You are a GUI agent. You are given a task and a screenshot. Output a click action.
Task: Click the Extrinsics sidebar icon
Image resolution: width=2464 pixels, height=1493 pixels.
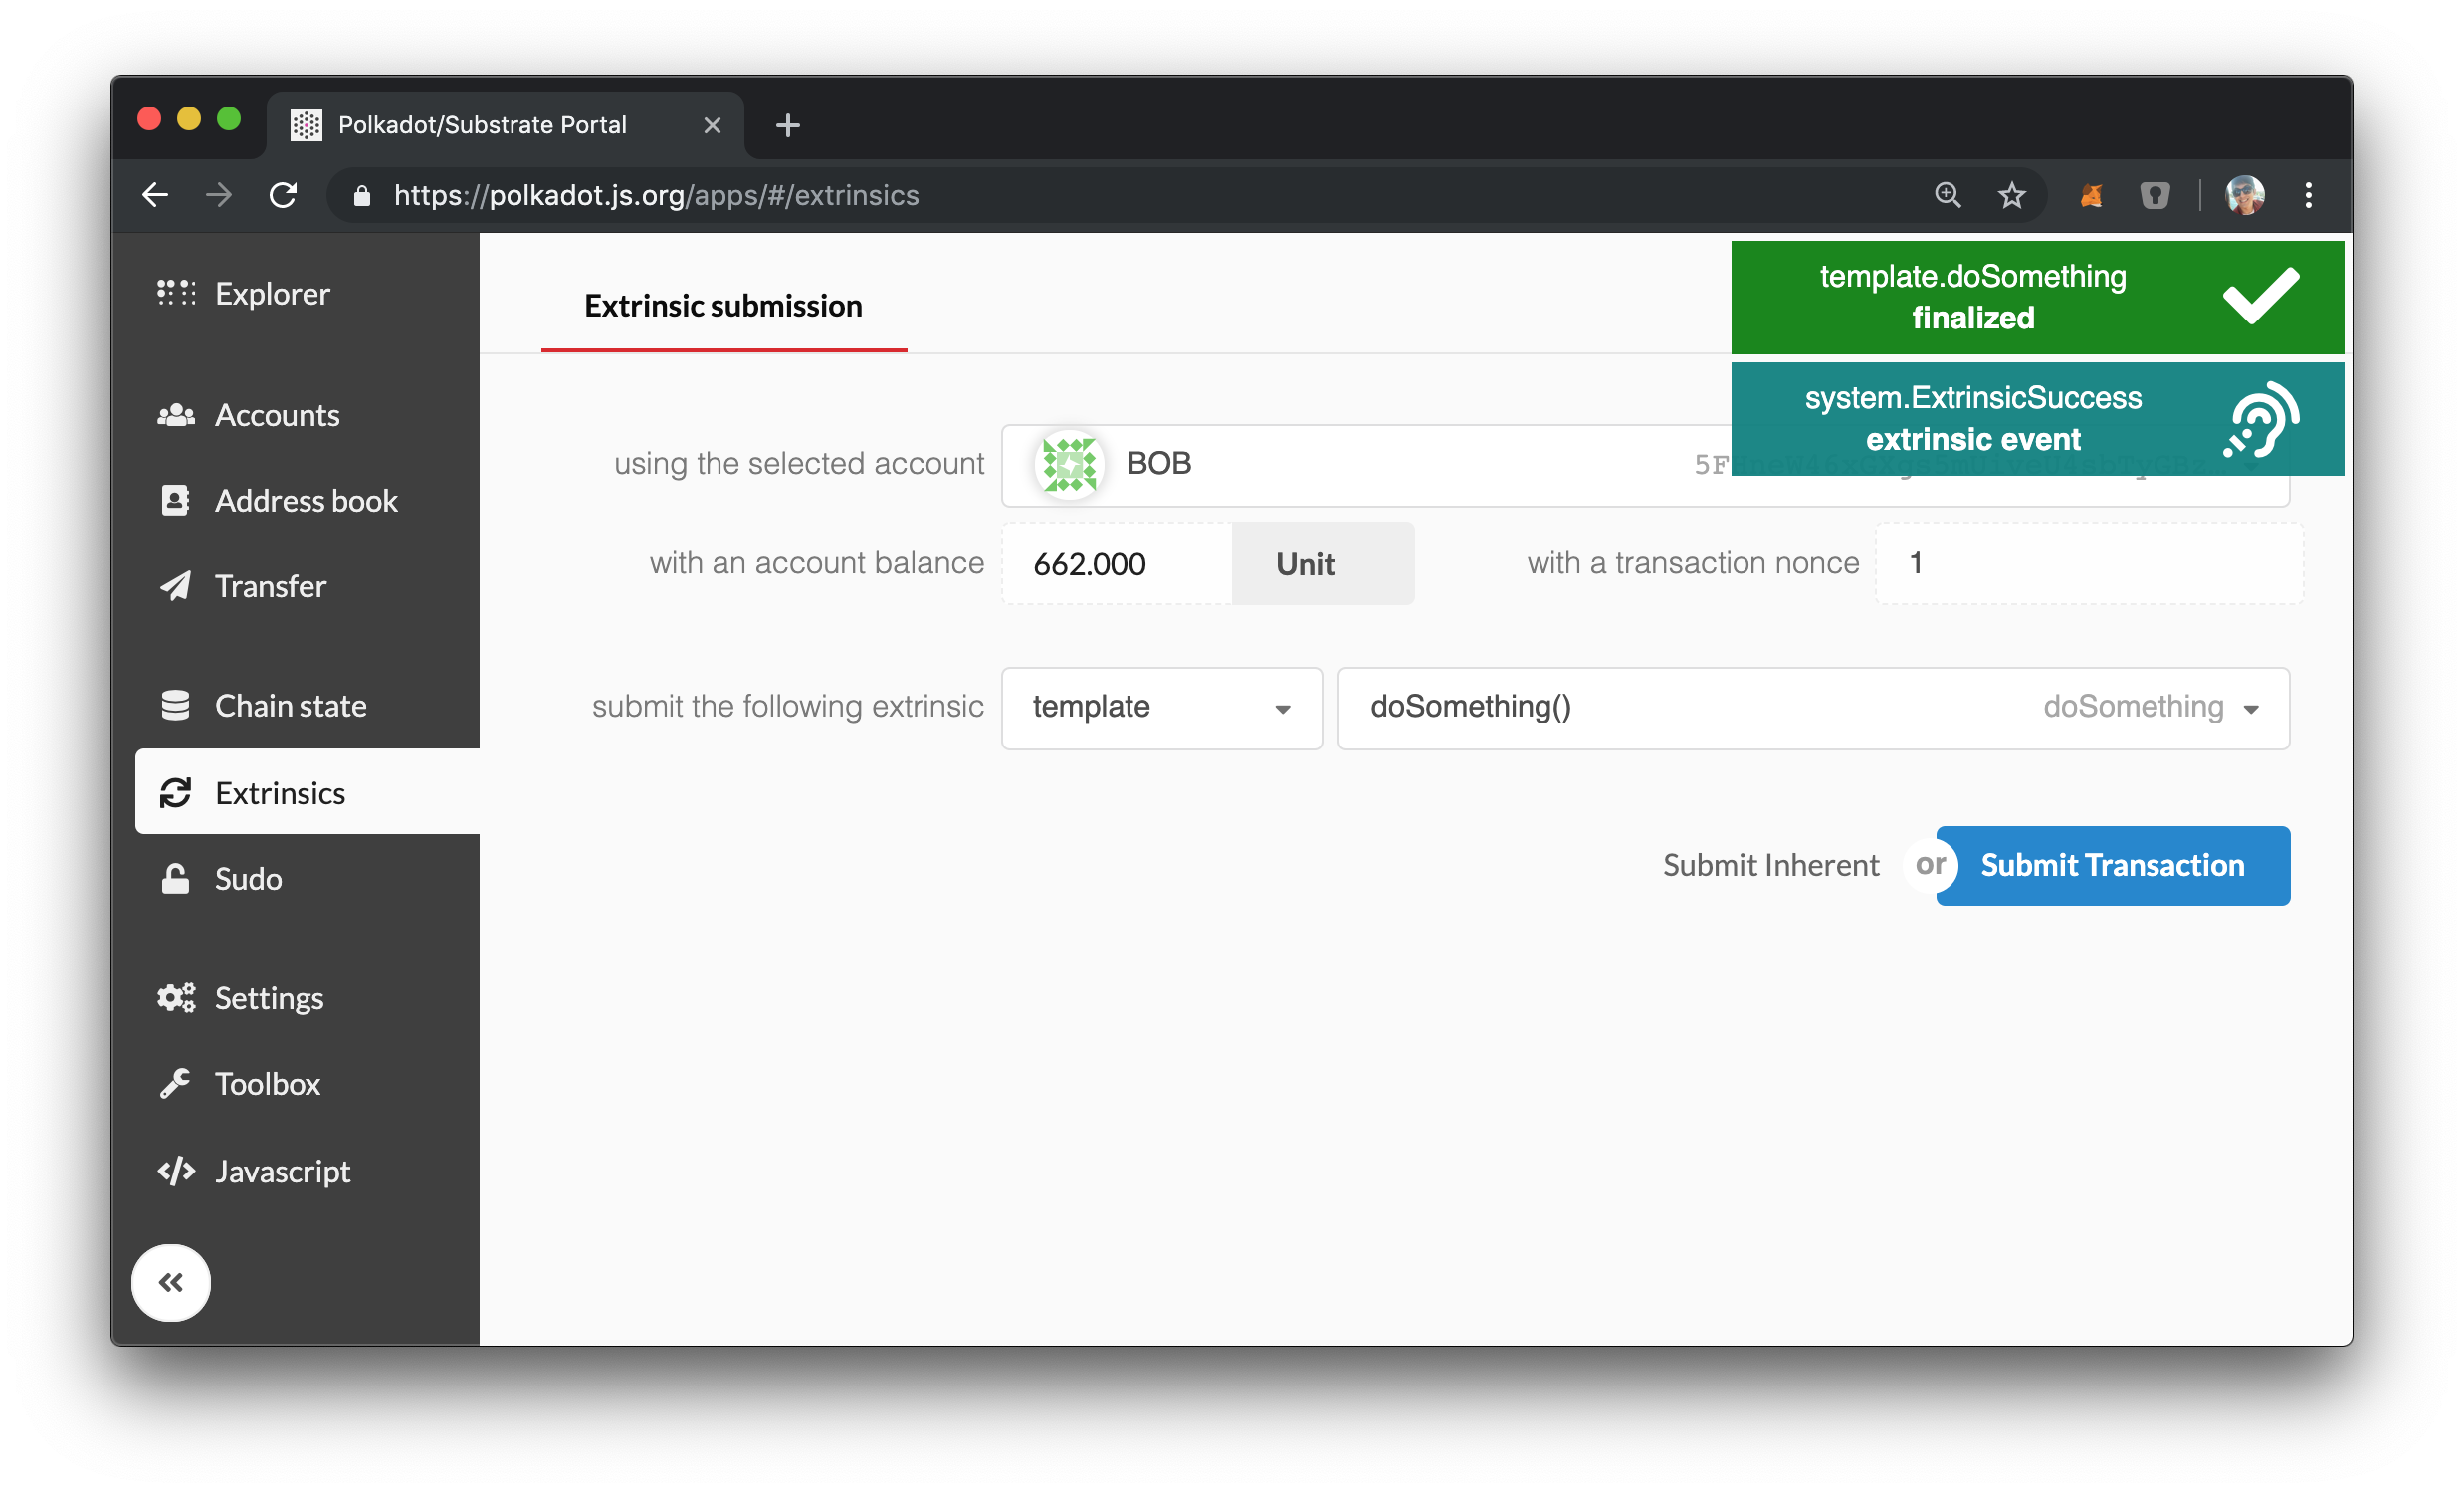(x=176, y=790)
